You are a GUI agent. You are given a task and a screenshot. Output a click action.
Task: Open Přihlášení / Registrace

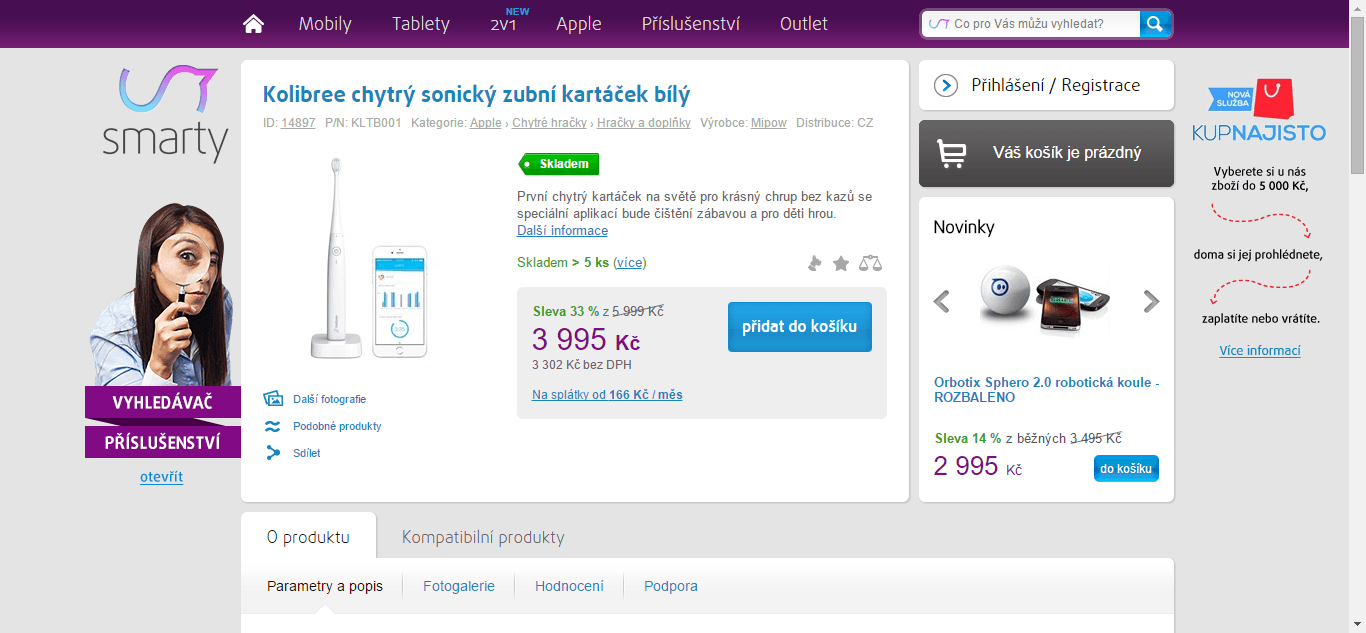point(1046,85)
